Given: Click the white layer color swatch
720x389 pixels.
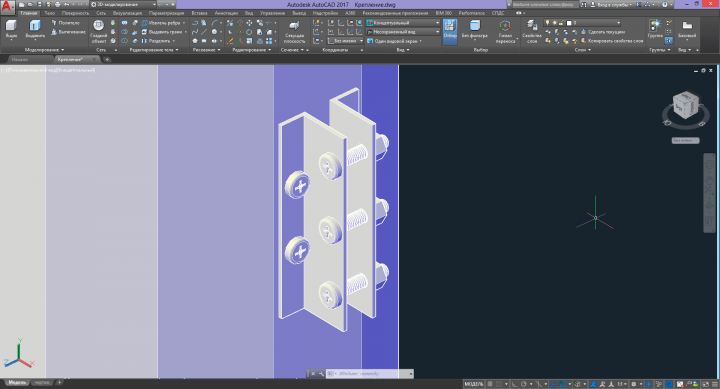Looking at the screenshot, I should point(569,23).
